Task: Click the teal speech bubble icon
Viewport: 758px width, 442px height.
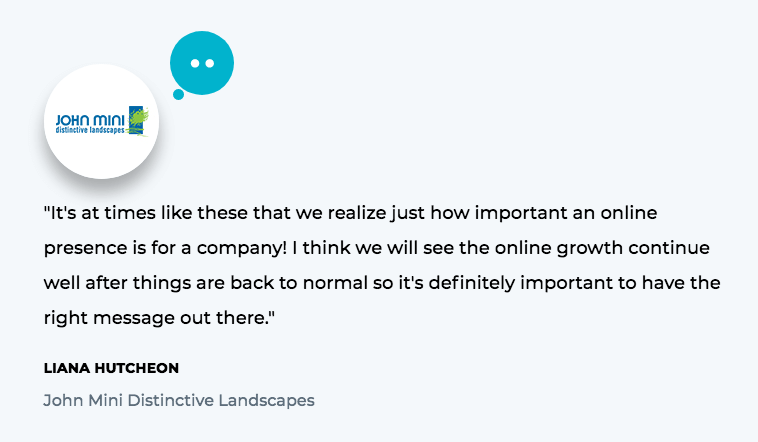Action: coord(202,62)
